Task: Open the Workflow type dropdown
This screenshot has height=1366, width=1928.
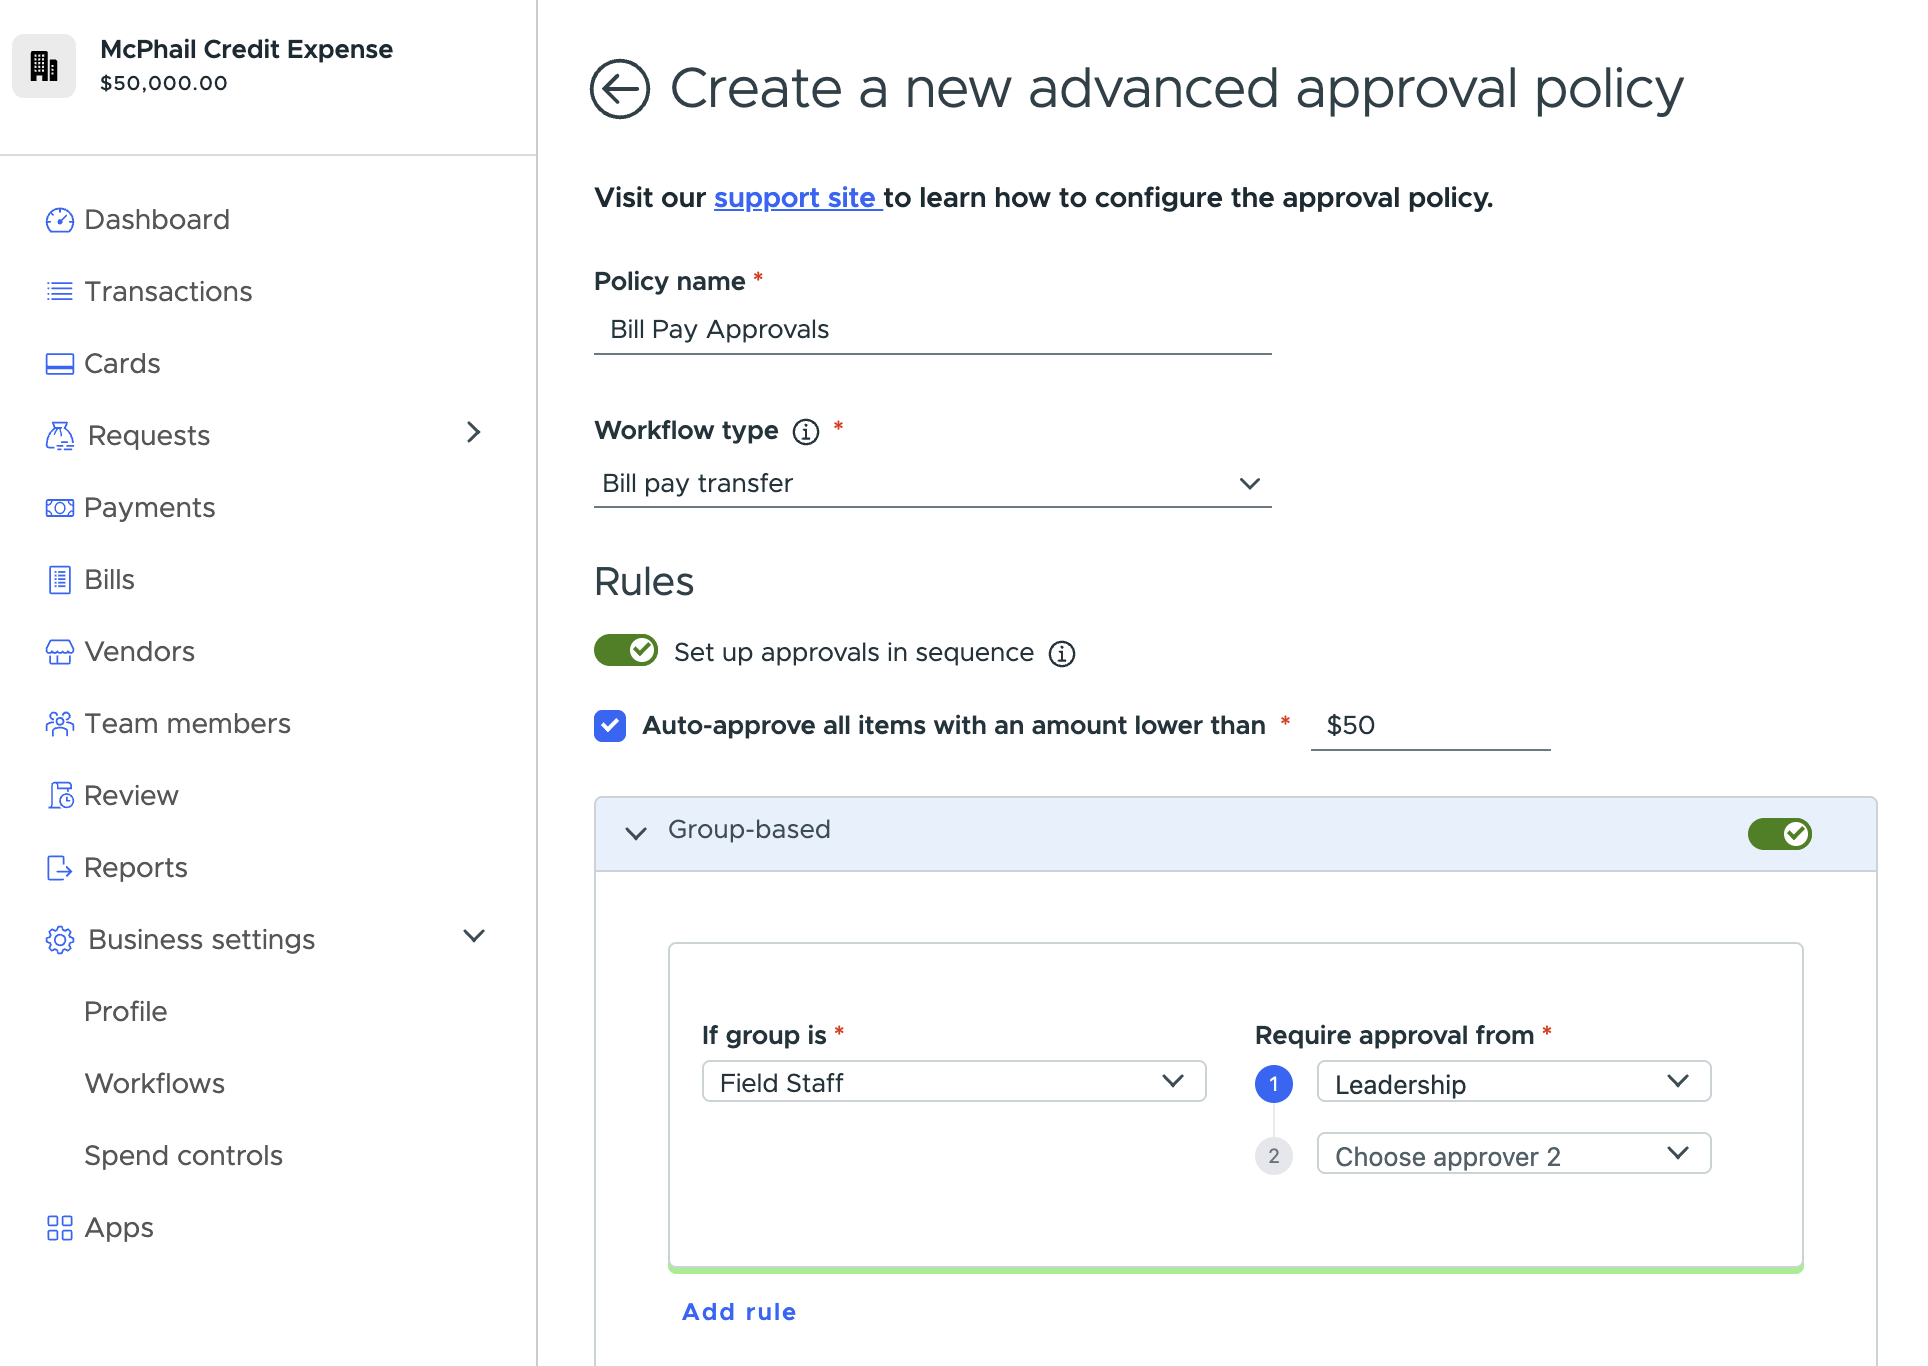Action: [x=933, y=484]
